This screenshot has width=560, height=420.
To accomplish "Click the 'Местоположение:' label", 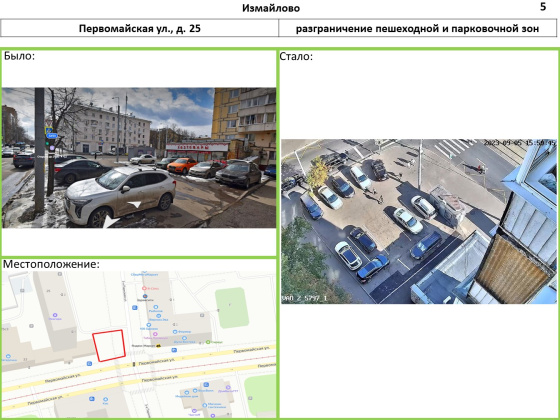I will [x=51, y=264].
